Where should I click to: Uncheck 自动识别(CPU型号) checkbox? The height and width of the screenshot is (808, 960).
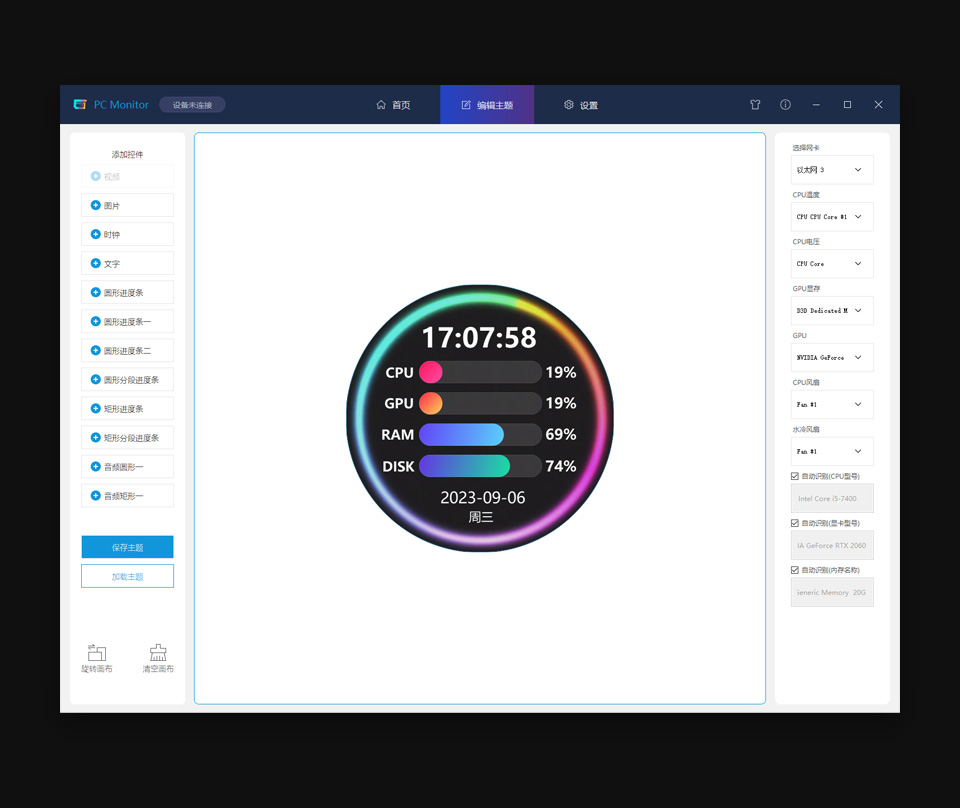[x=795, y=476]
